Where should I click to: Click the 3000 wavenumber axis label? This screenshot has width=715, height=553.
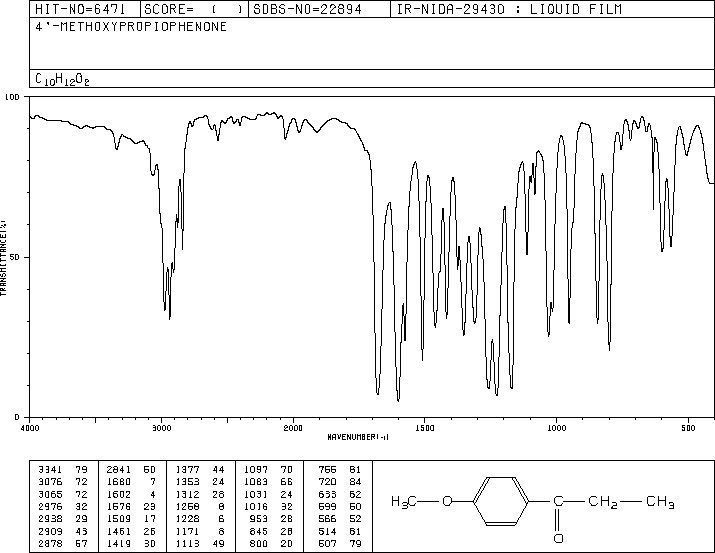[x=161, y=428]
